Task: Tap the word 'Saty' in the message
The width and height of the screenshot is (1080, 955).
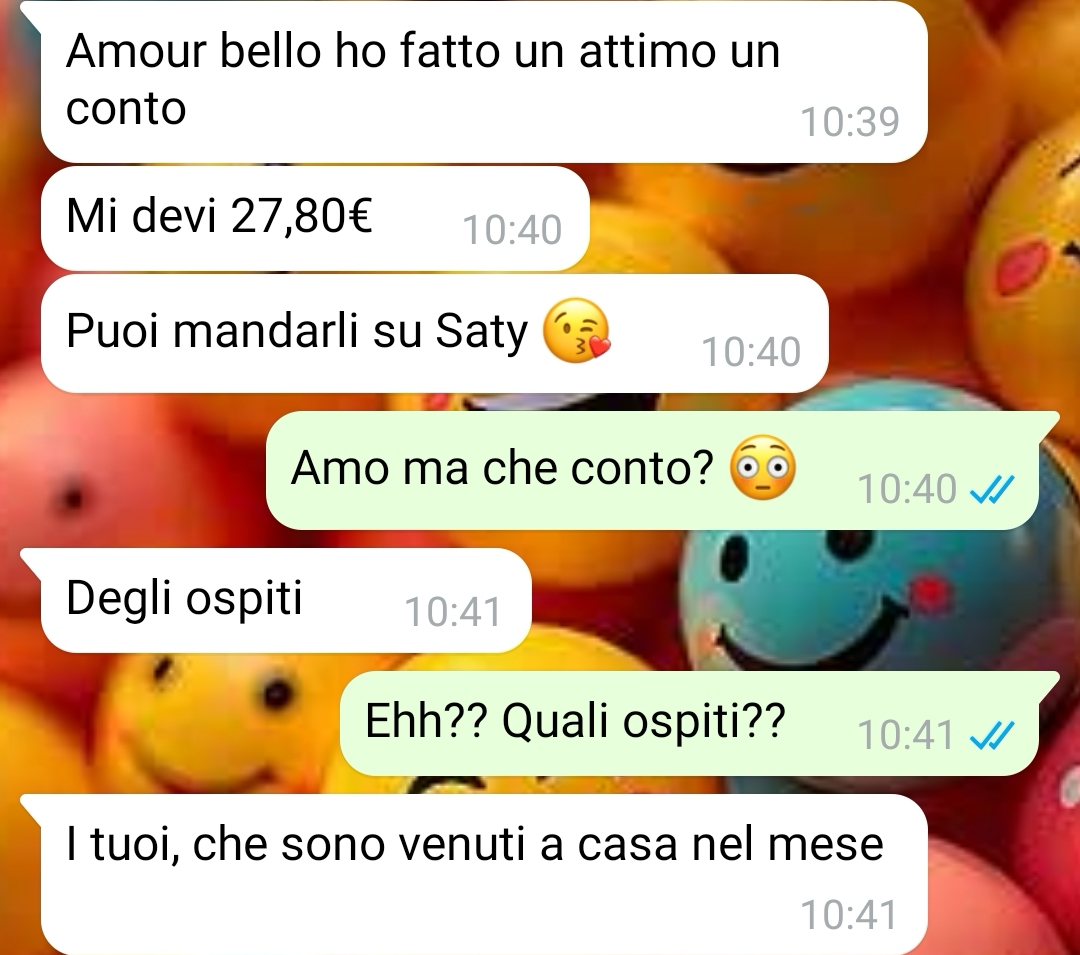Action: click(481, 332)
